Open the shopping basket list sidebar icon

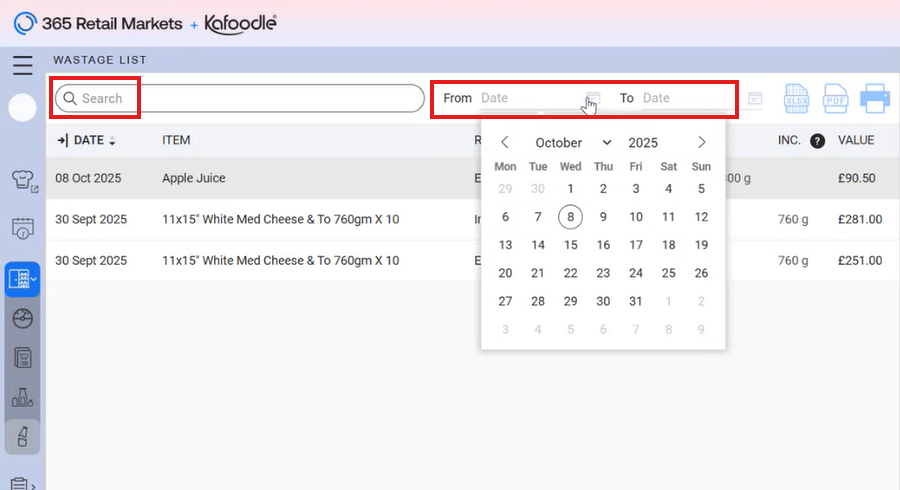(x=22, y=357)
